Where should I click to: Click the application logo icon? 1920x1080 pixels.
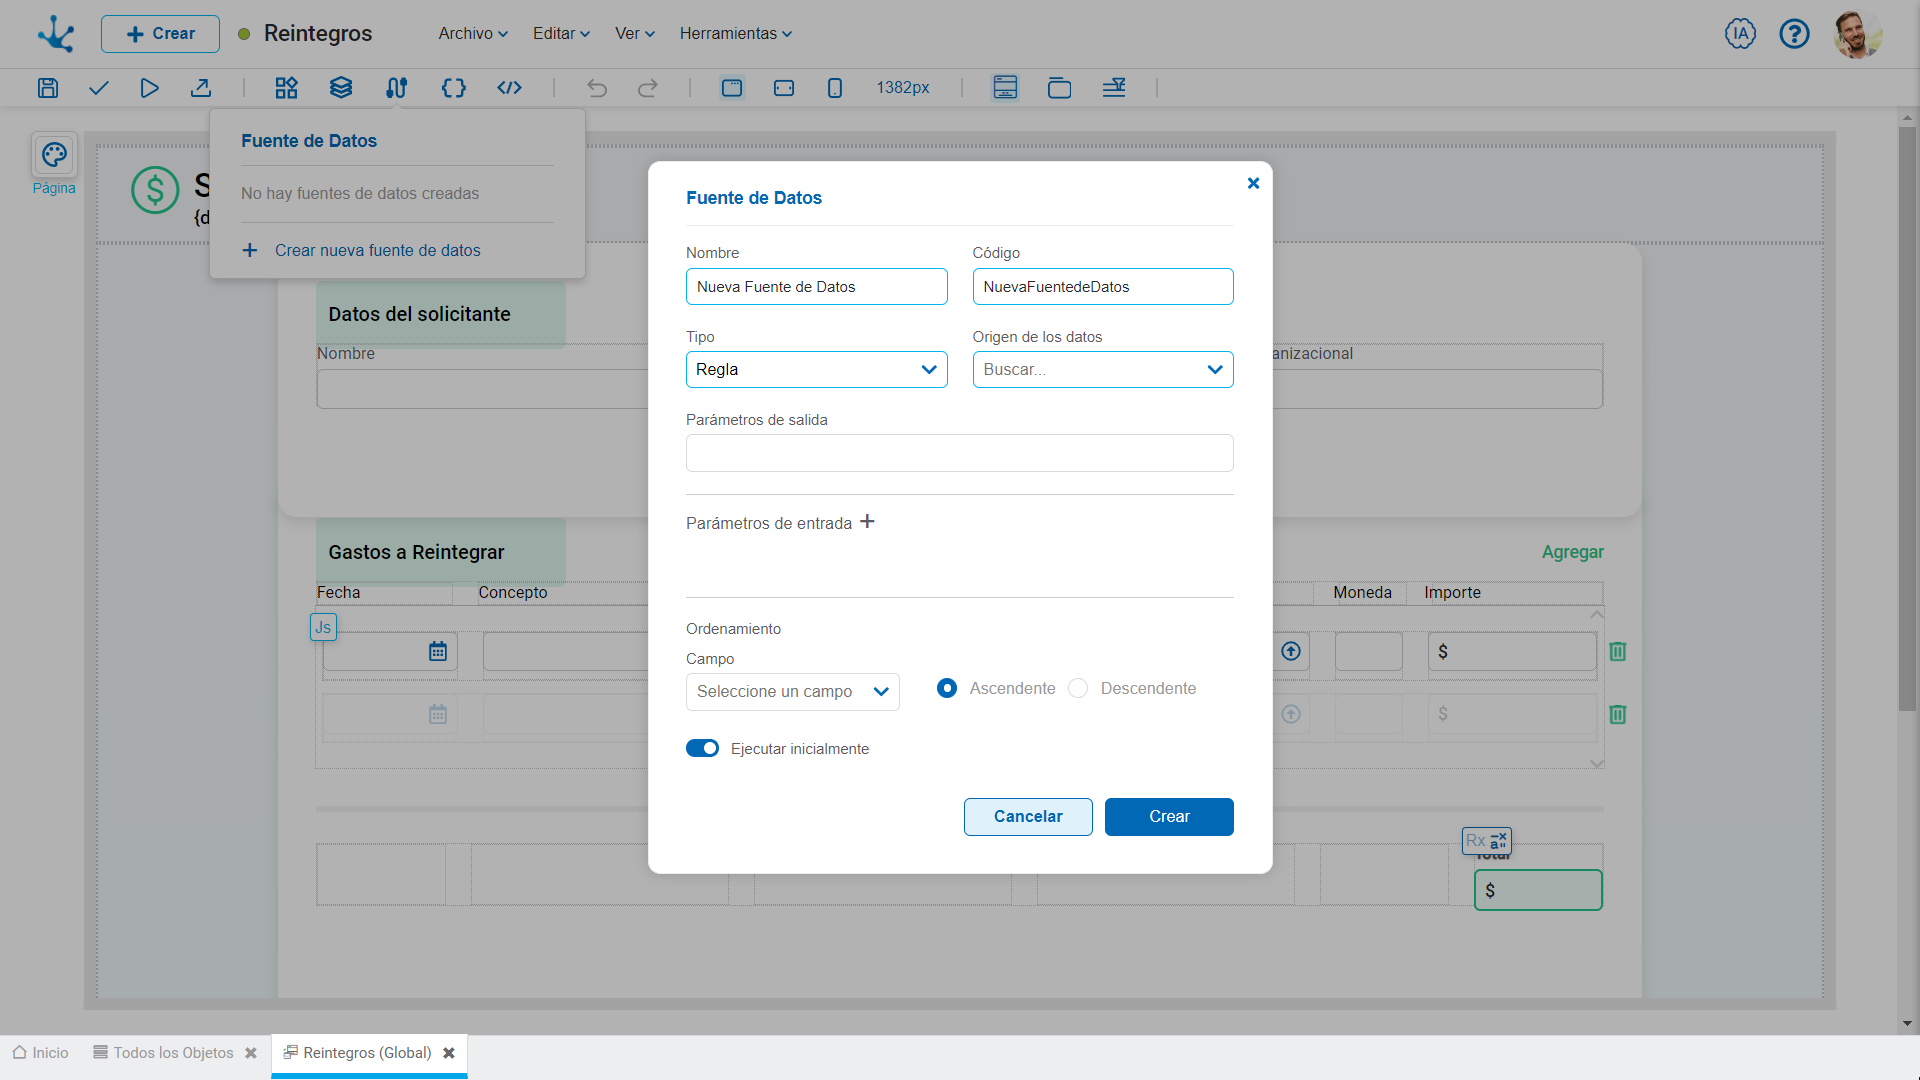[56, 34]
